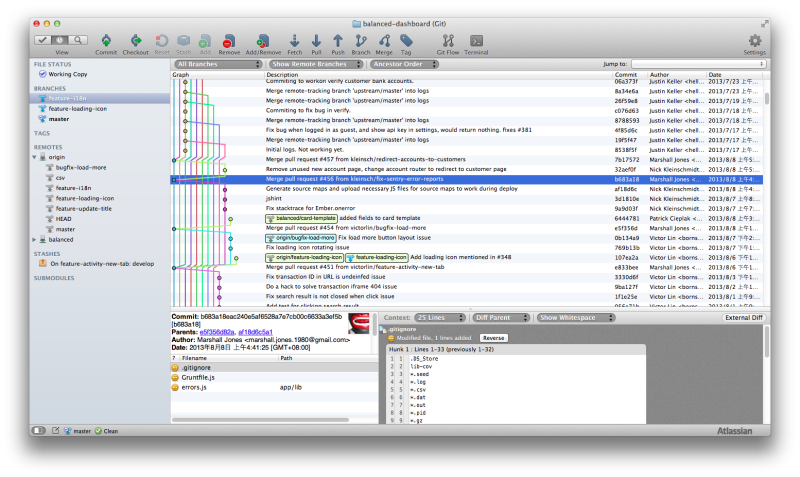The width and height of the screenshot is (800, 477).
Task: Click the Stash toolbar icon
Action: point(184,41)
